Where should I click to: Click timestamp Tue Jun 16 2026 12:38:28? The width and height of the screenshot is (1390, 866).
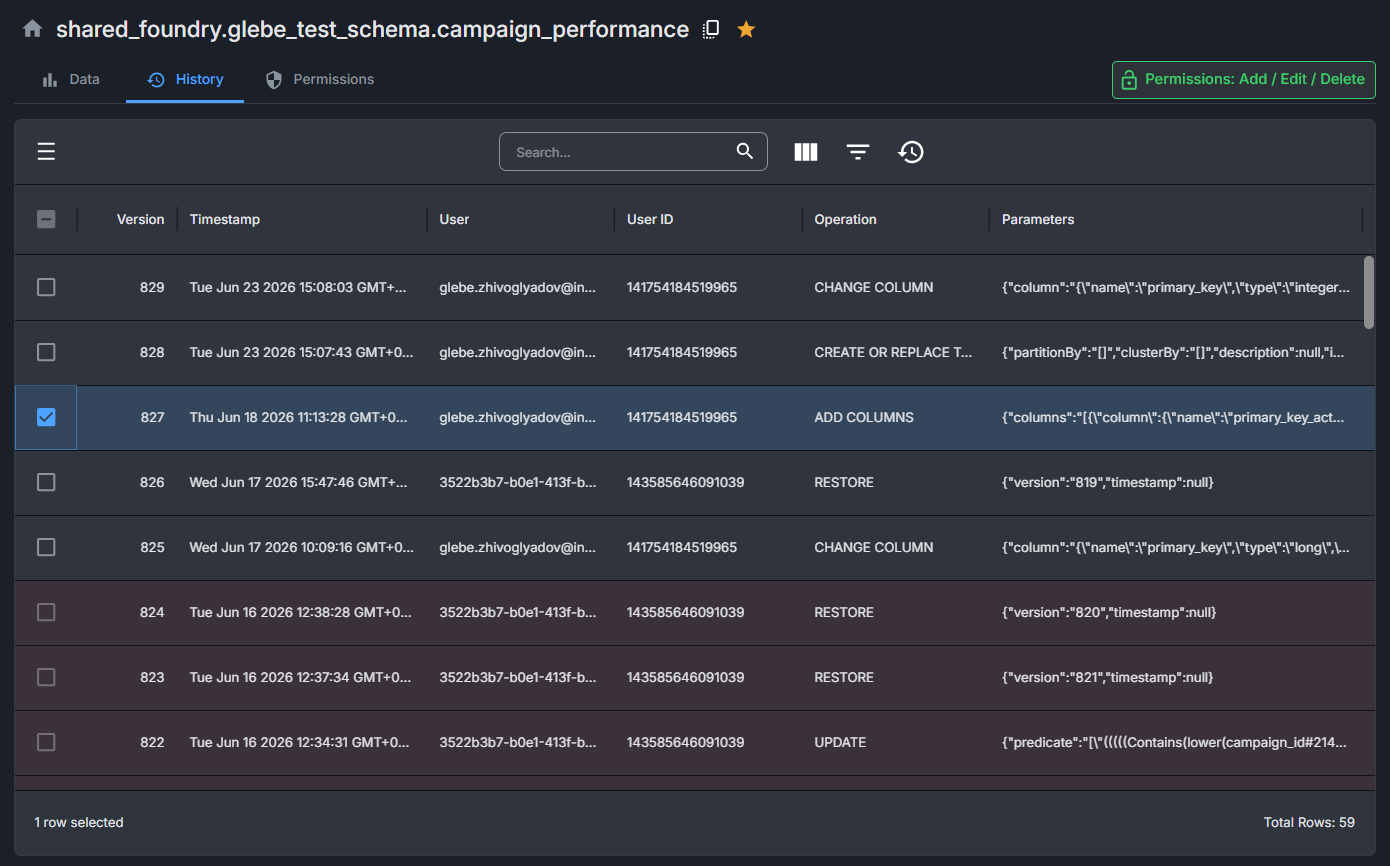pos(300,612)
